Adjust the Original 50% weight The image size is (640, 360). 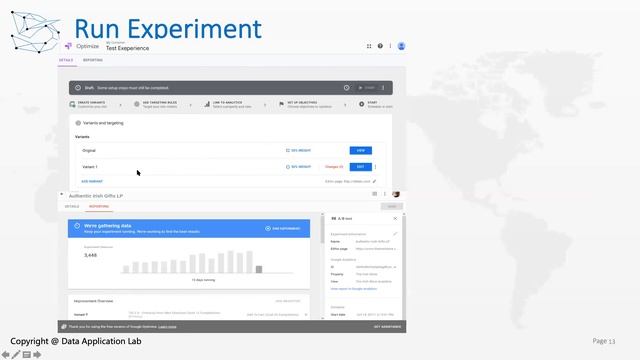298,151
